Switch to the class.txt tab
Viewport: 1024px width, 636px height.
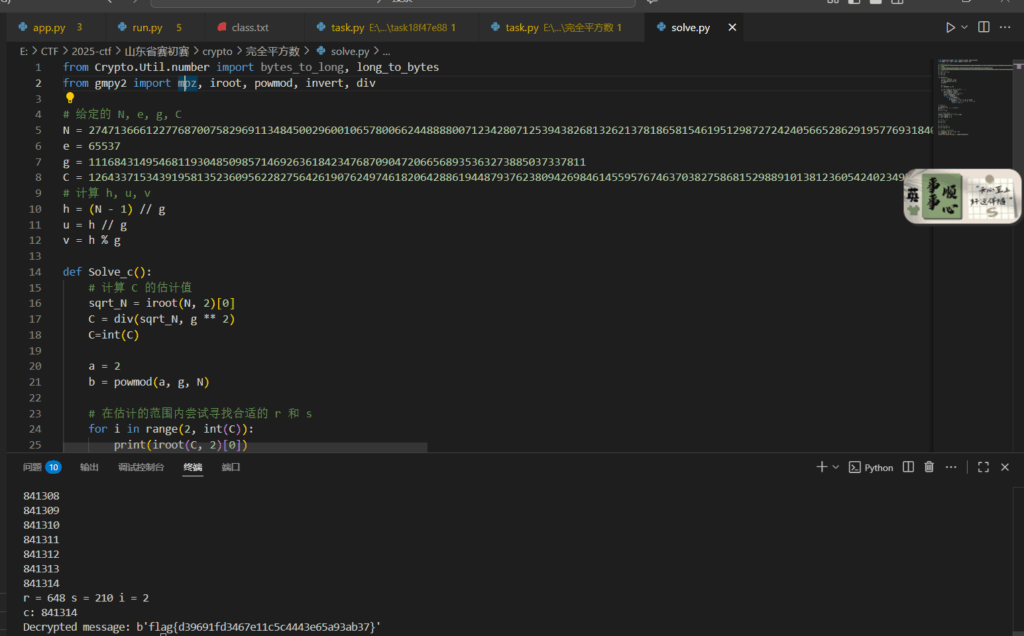pyautogui.click(x=250, y=27)
